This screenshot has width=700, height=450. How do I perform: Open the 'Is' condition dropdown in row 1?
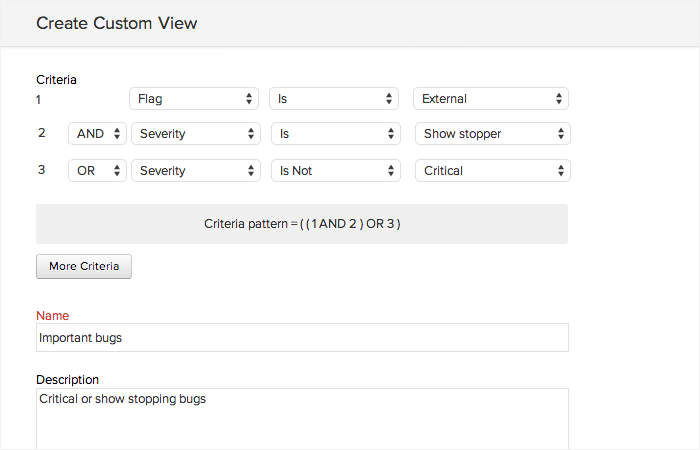pos(334,99)
